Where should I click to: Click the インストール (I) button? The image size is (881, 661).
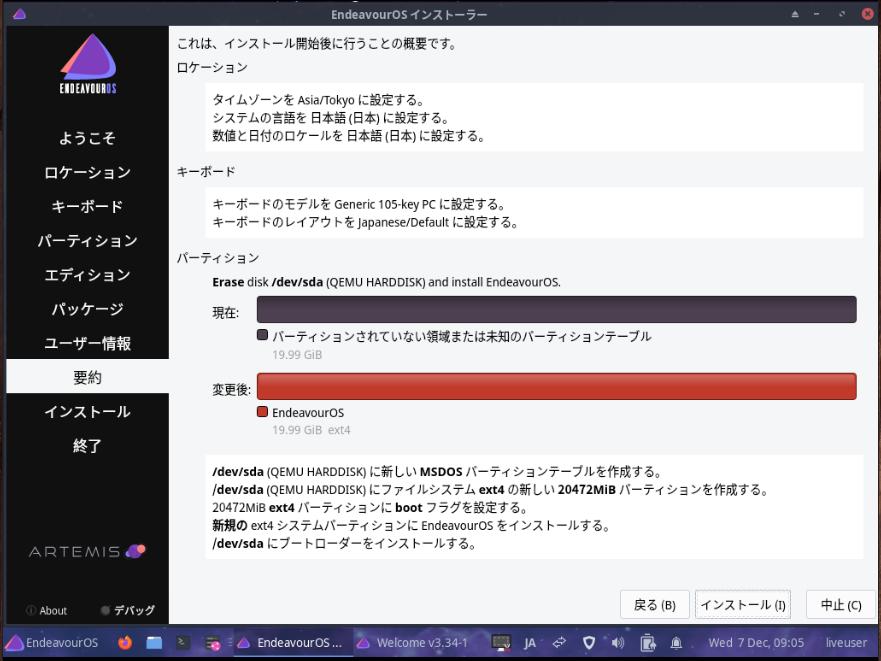742,605
